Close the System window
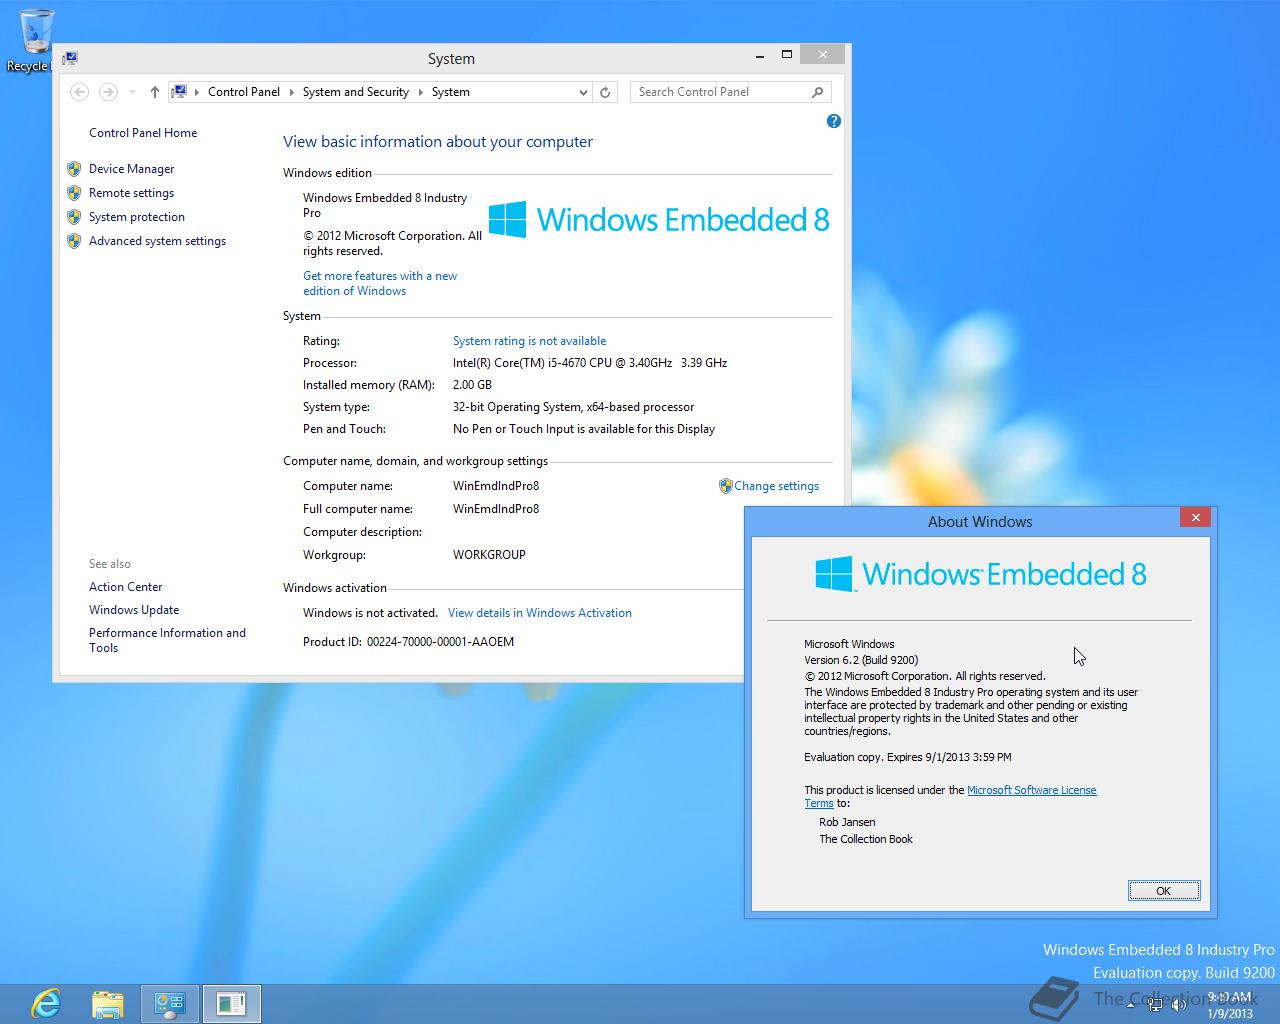1280x1024 pixels. [x=822, y=55]
